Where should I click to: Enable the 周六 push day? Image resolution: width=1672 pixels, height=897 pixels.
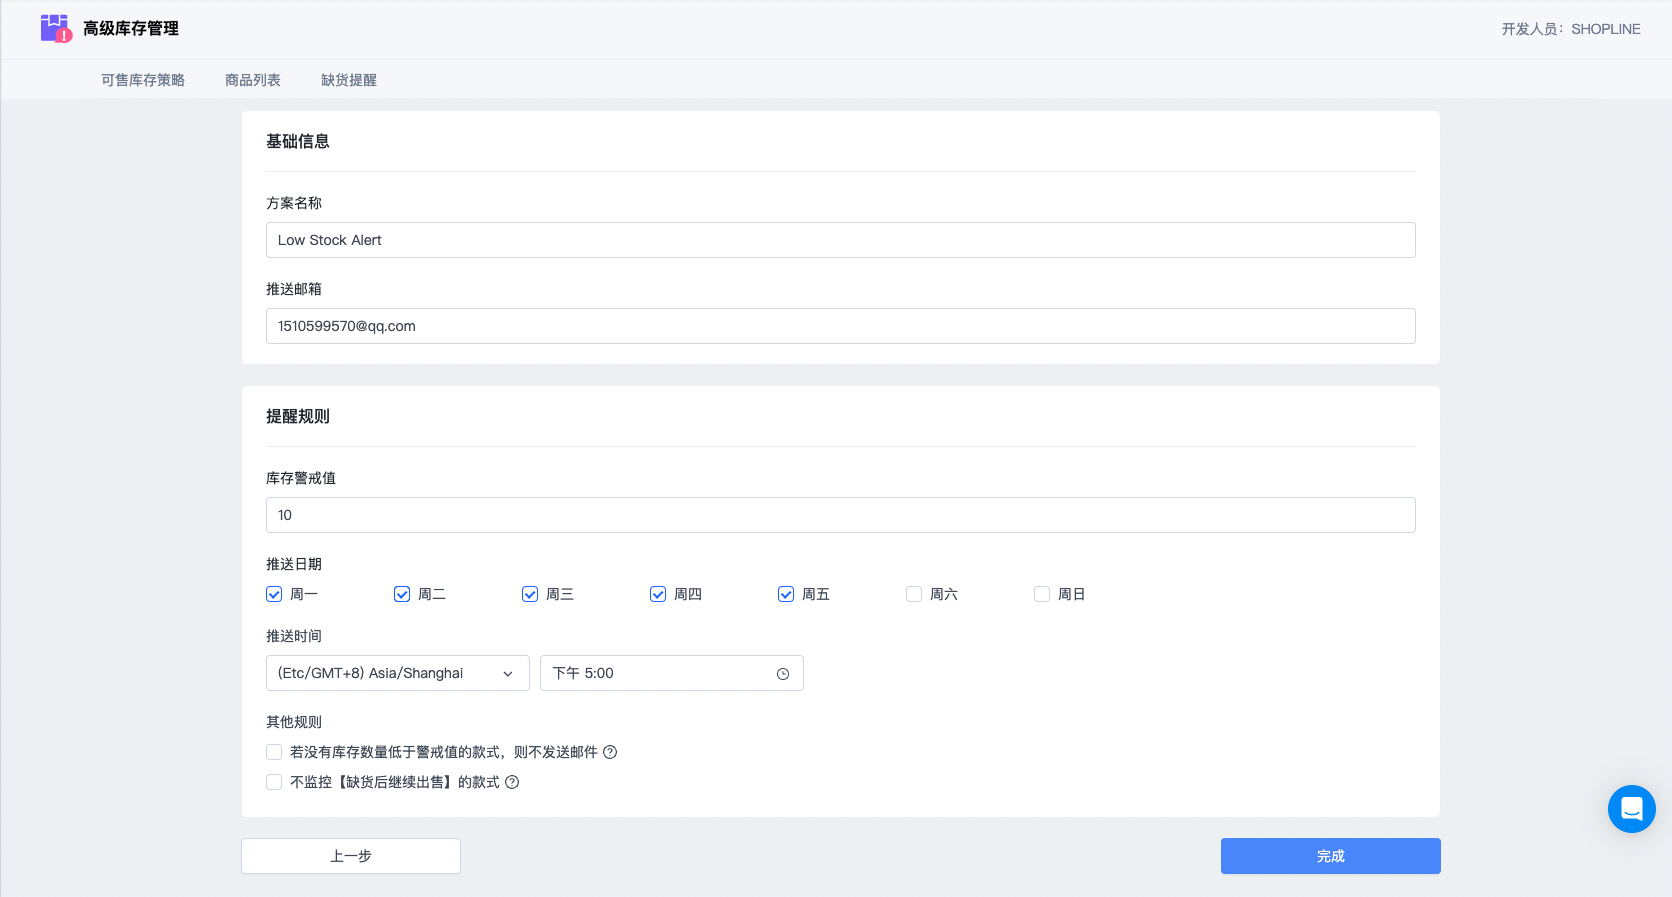(x=914, y=594)
